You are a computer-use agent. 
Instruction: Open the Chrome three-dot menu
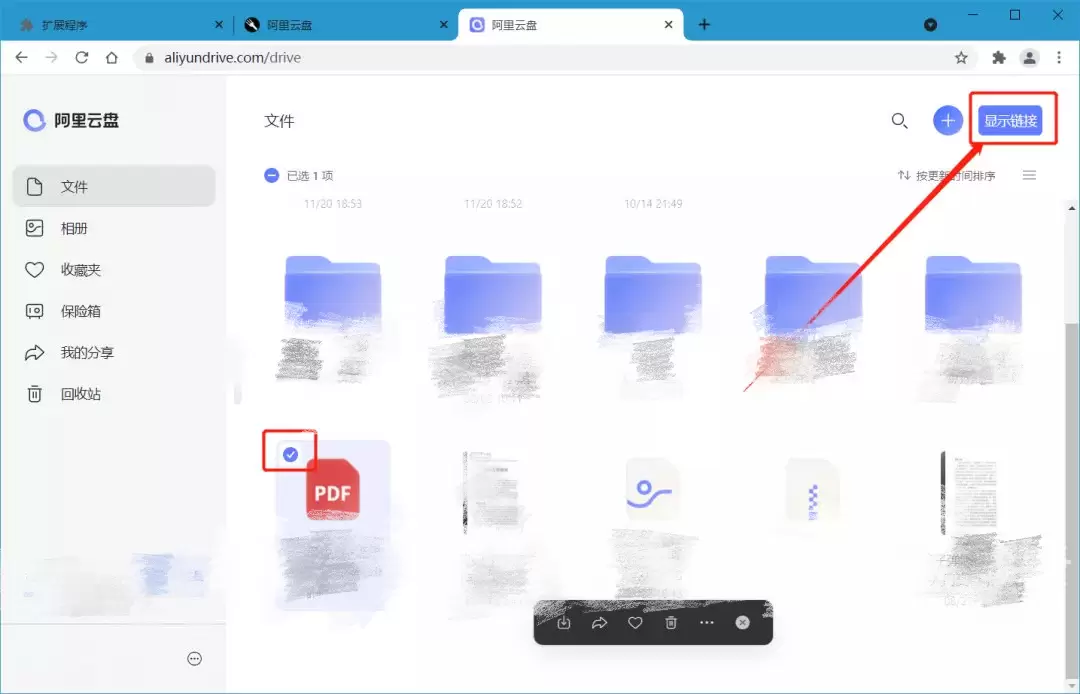(1059, 58)
